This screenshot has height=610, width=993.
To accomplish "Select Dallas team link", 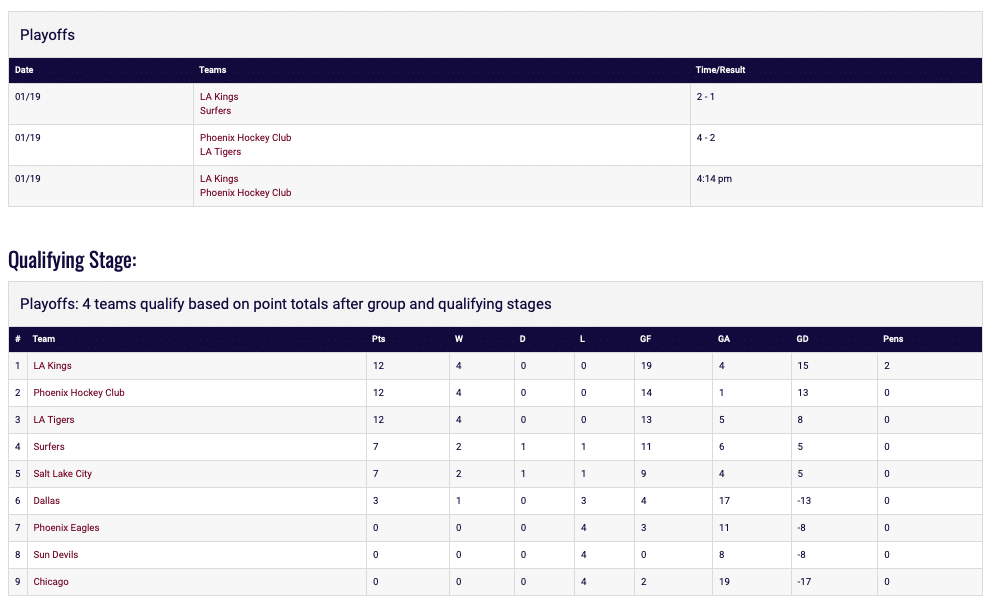I will pyautogui.click(x=46, y=501).
